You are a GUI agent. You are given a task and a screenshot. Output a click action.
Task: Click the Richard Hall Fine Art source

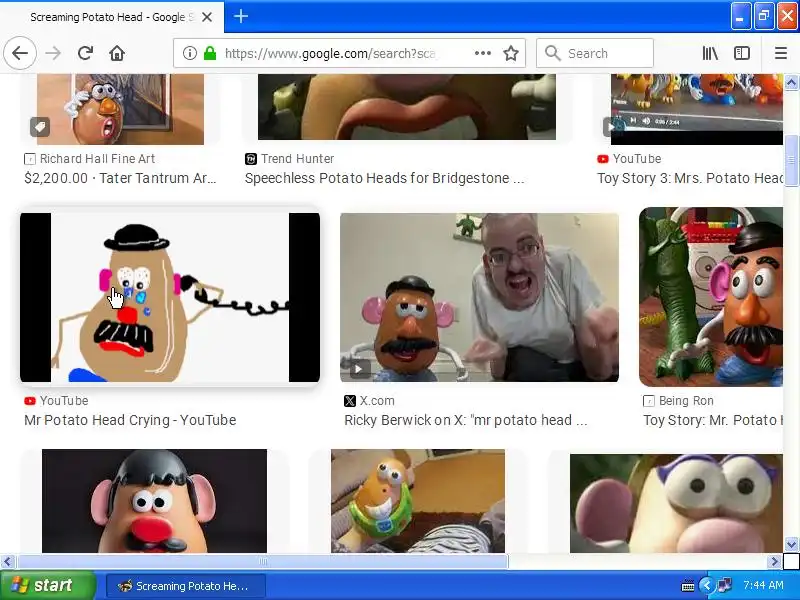pyautogui.click(x=97, y=159)
